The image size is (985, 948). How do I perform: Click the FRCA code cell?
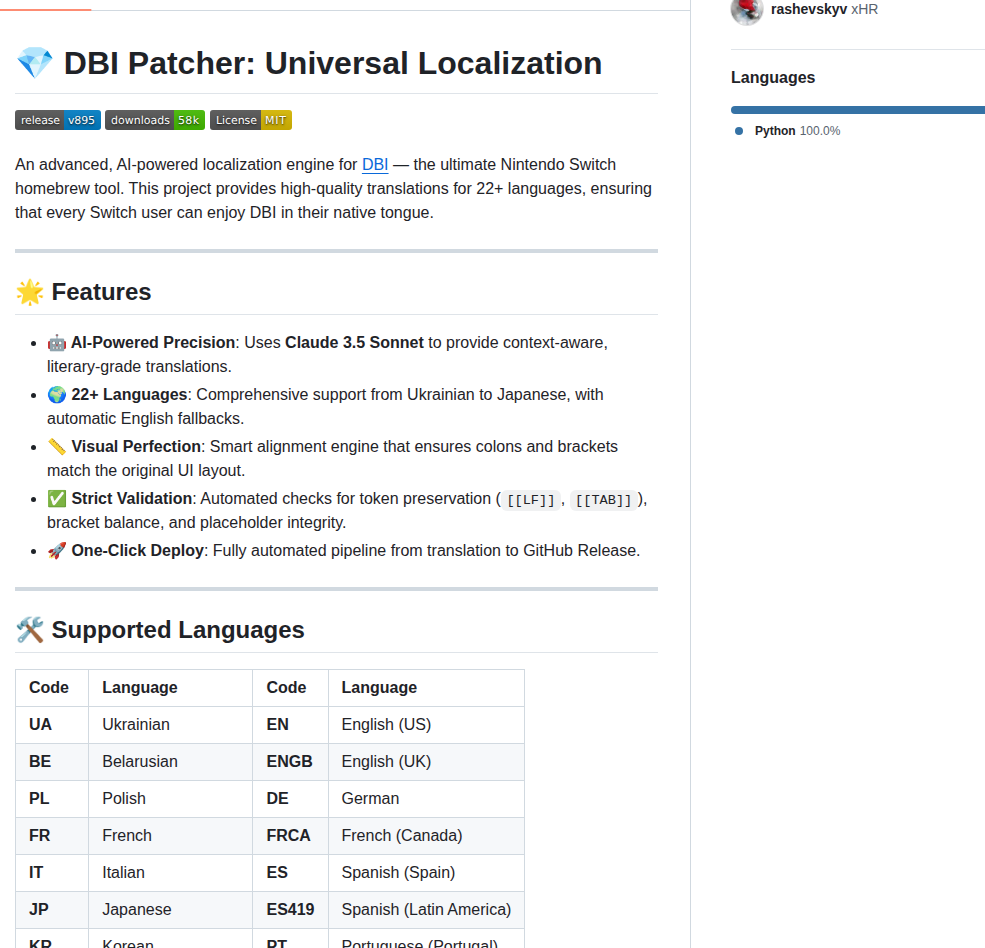tap(290, 836)
